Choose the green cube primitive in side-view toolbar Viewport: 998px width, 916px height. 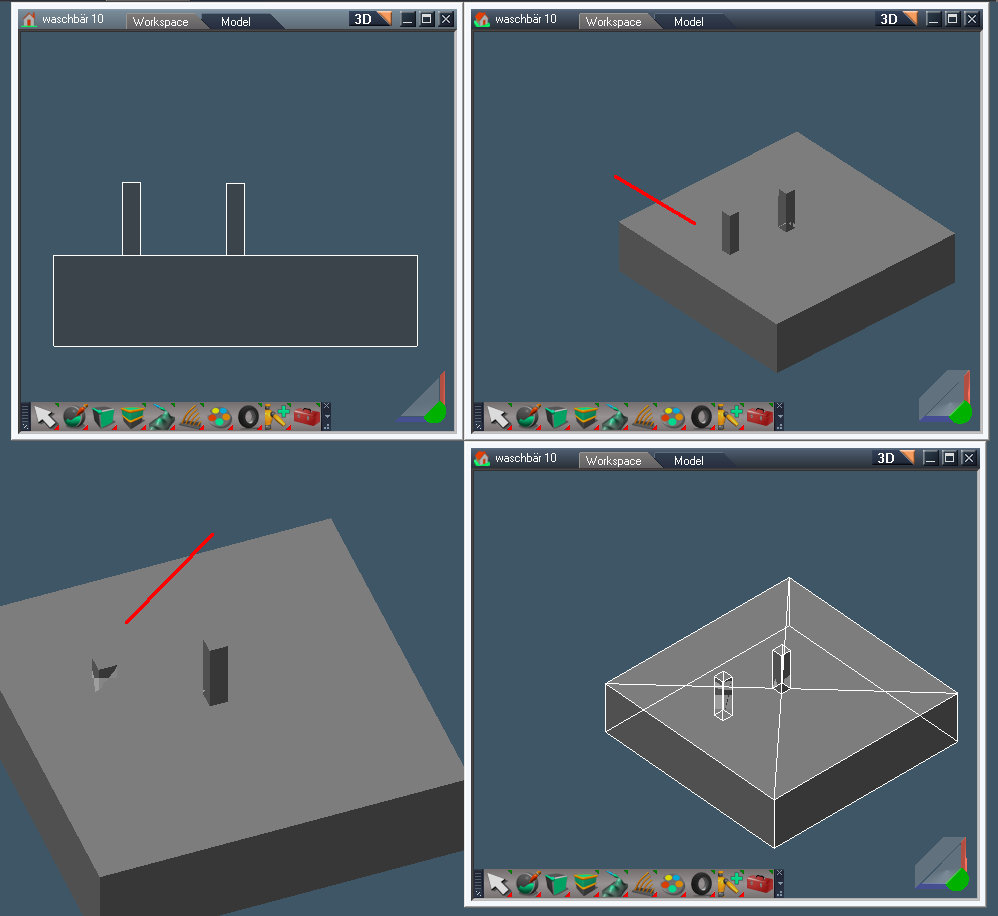103,416
